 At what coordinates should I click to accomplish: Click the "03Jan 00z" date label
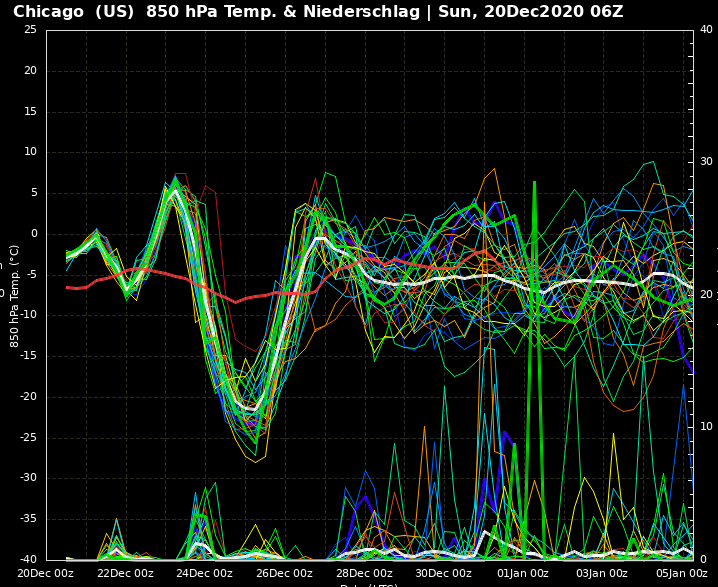point(603,573)
